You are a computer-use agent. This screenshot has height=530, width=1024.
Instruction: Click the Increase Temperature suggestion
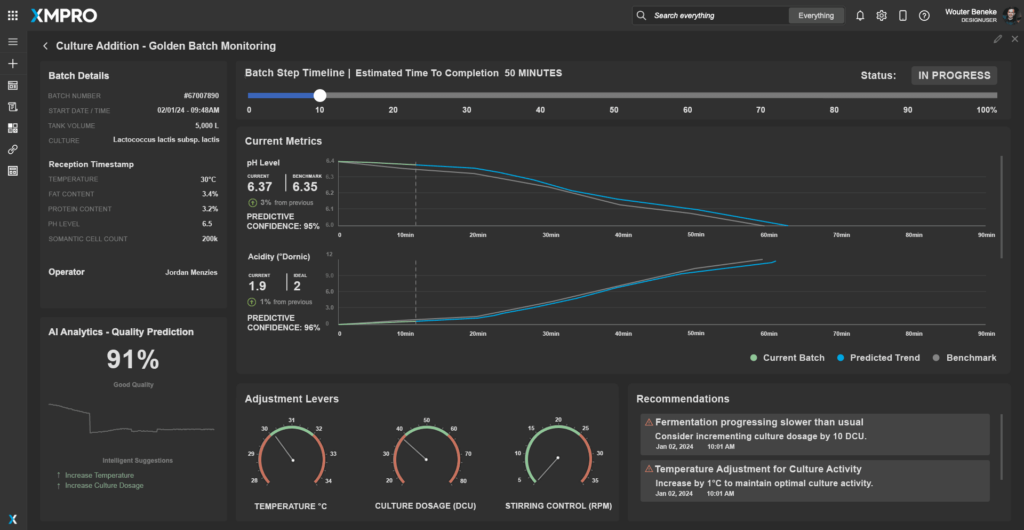(x=99, y=475)
